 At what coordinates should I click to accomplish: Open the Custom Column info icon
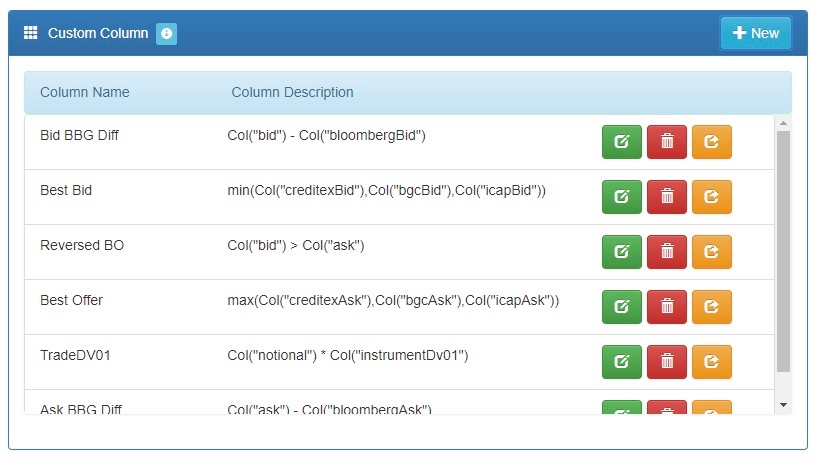tap(167, 34)
